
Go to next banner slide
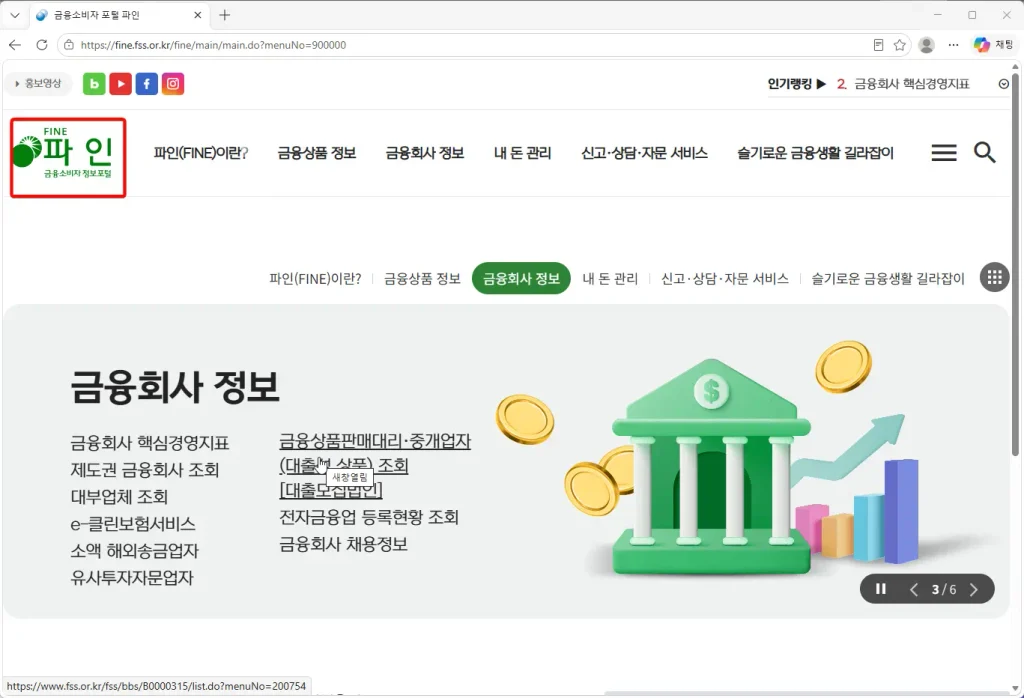974,590
